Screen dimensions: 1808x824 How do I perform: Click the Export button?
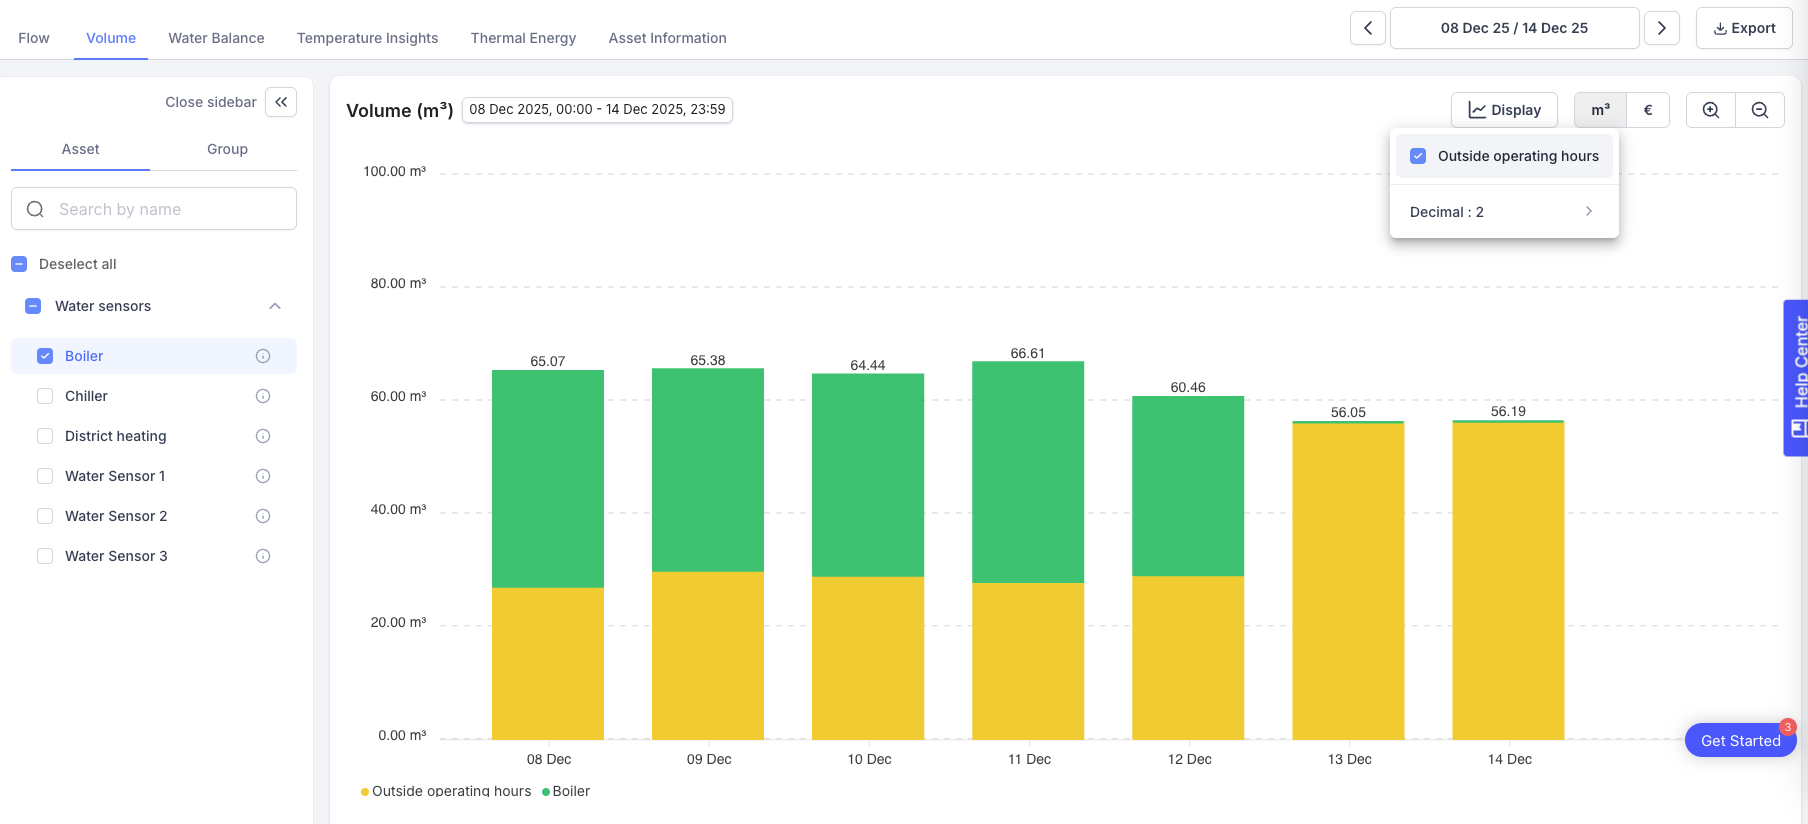click(x=1743, y=28)
